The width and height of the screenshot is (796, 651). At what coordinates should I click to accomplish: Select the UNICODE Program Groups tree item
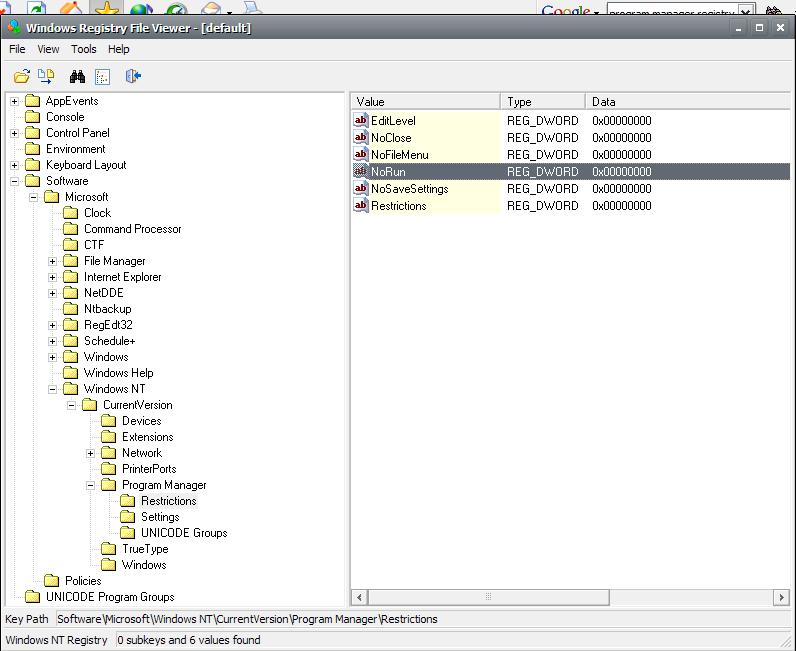(x=110, y=597)
